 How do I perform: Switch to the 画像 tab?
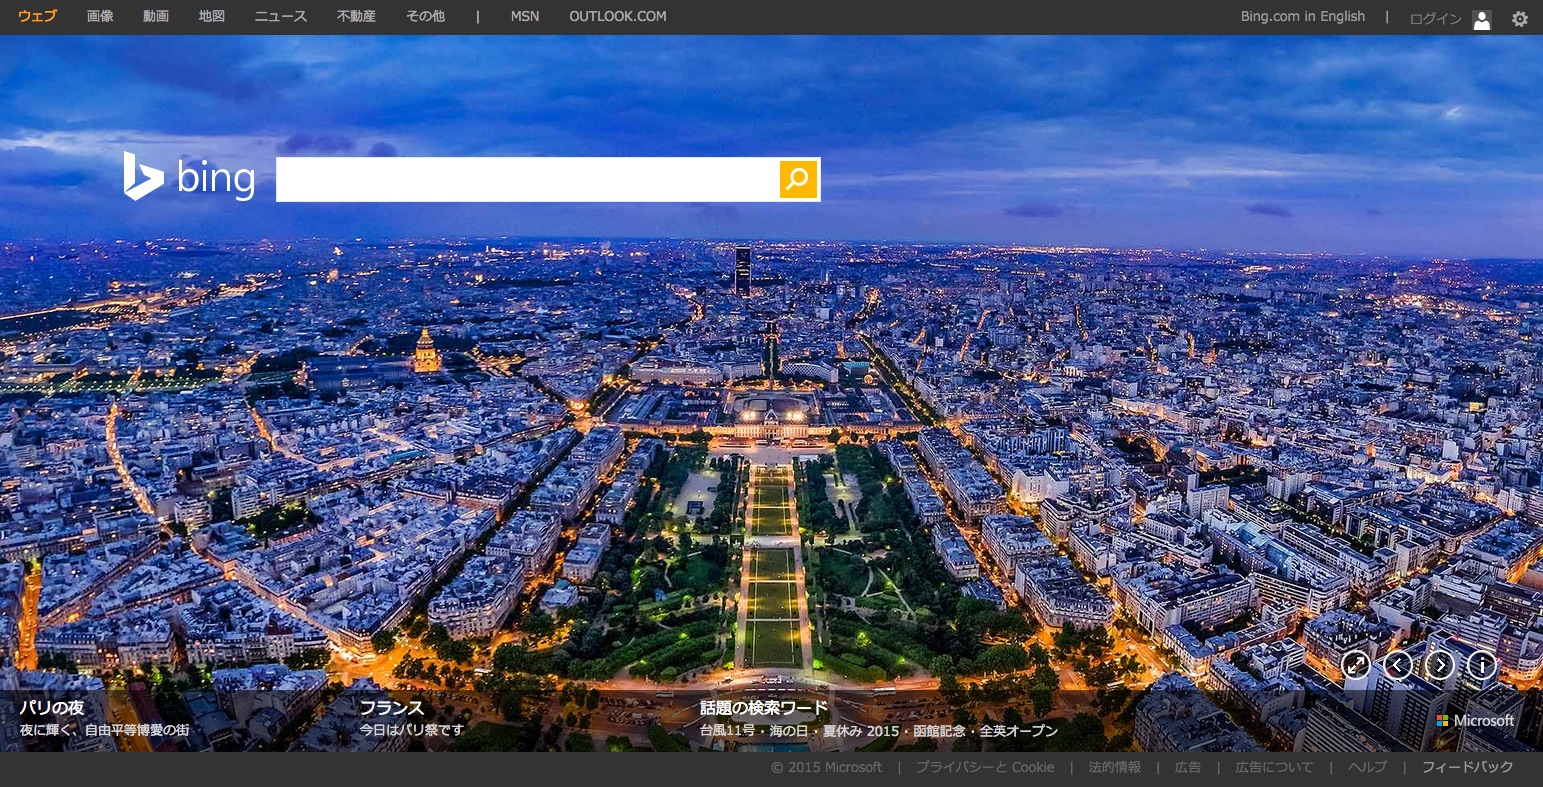100,16
